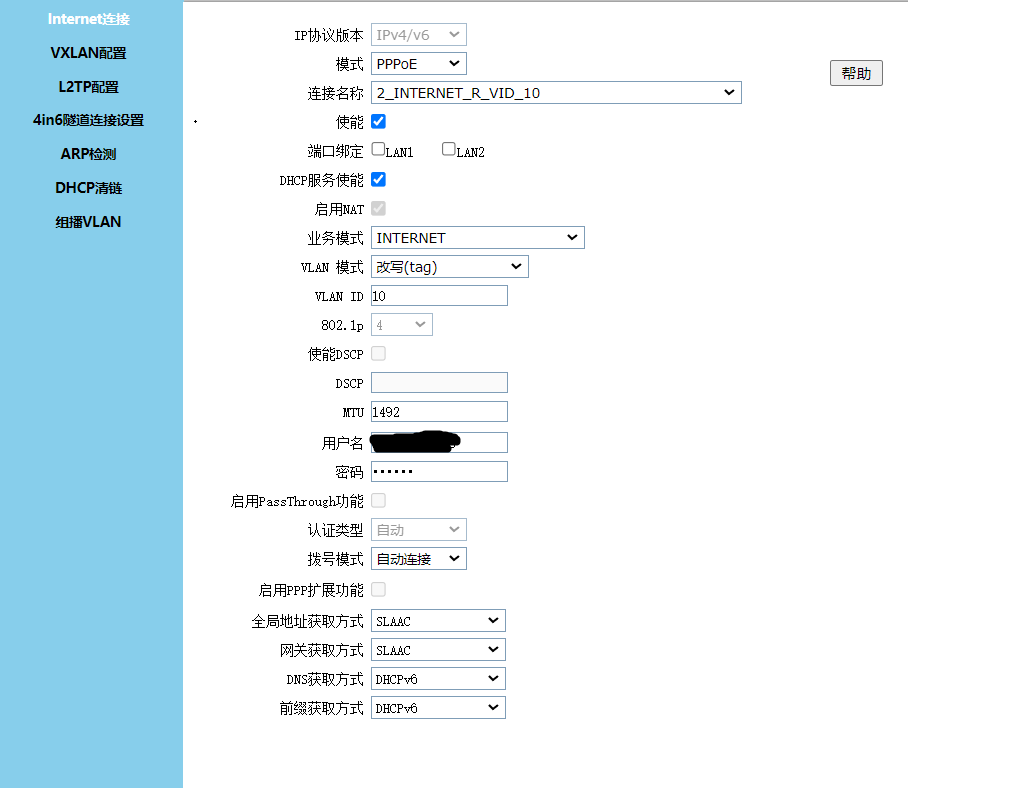Open DHCP清链 sidebar entry
Screen dimensions: 1029x788
coord(89,188)
